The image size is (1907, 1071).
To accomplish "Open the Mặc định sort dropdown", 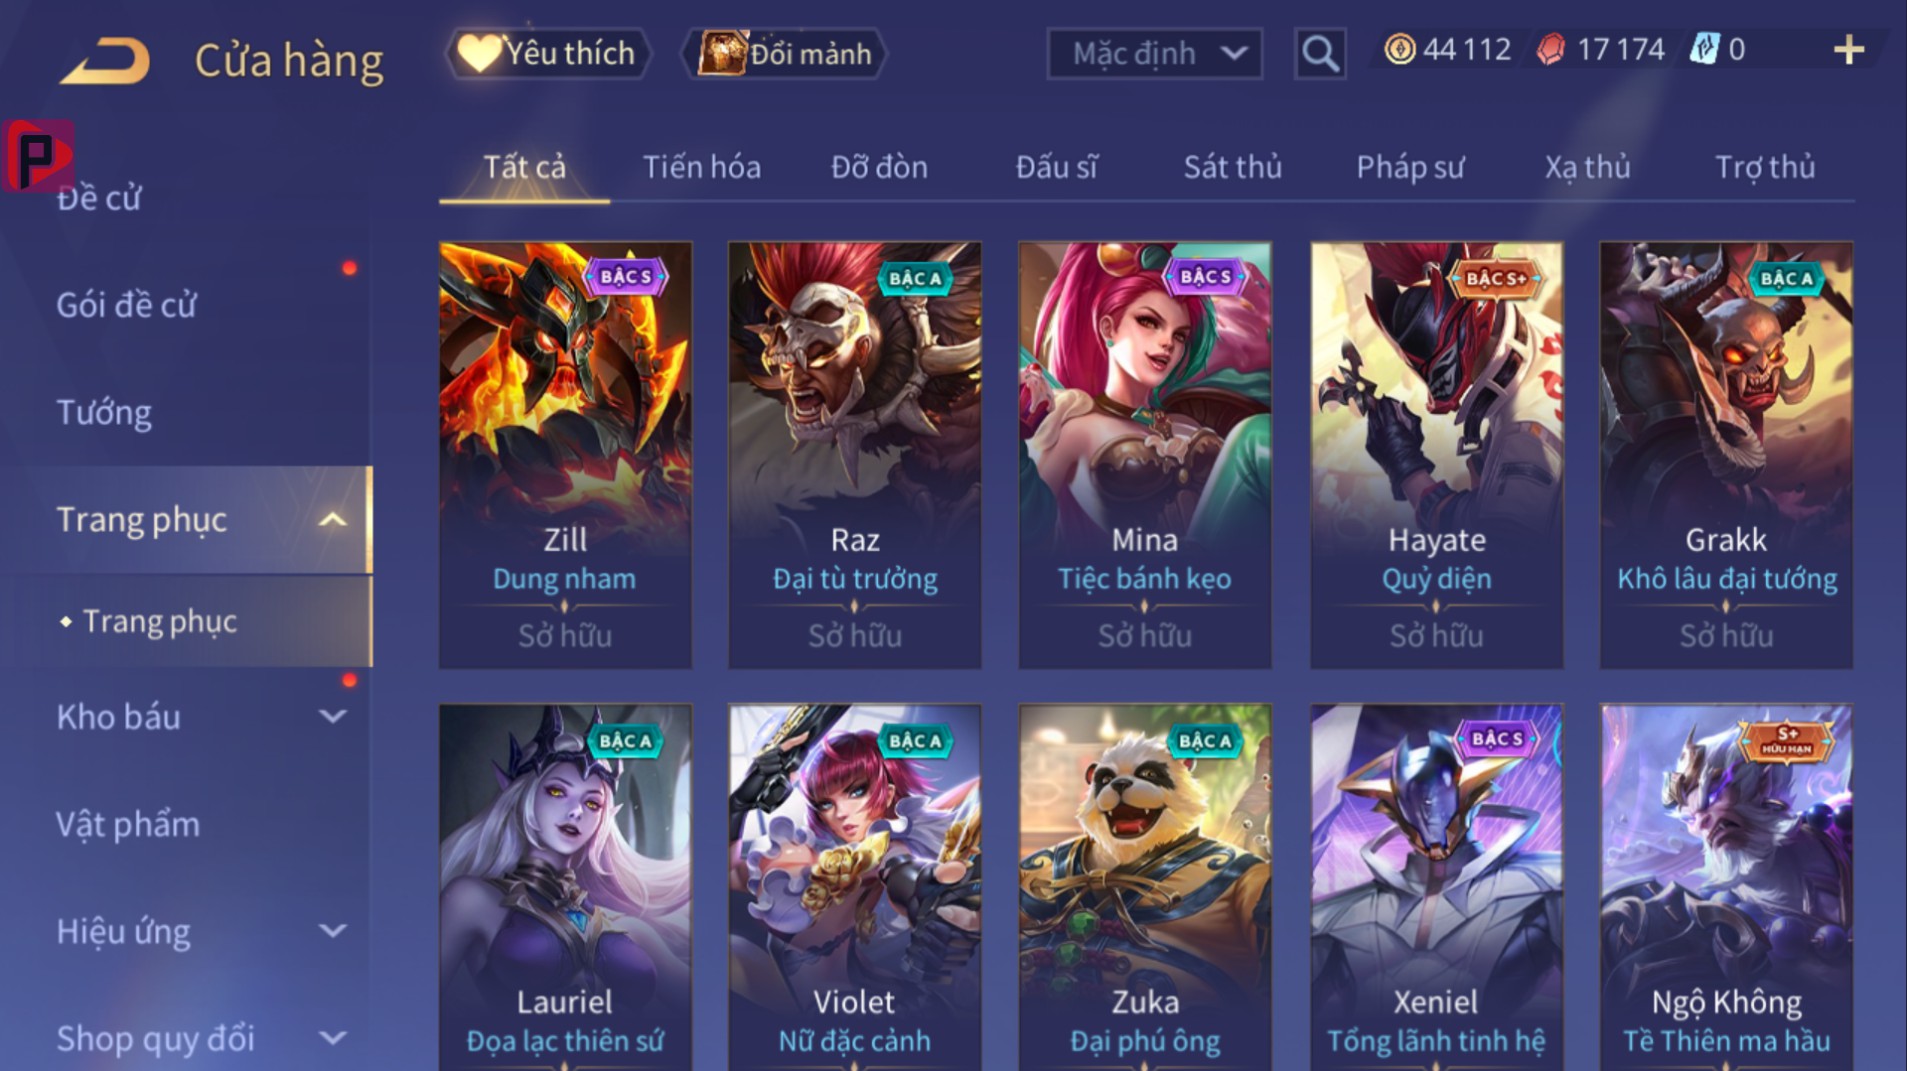I will (1155, 53).
